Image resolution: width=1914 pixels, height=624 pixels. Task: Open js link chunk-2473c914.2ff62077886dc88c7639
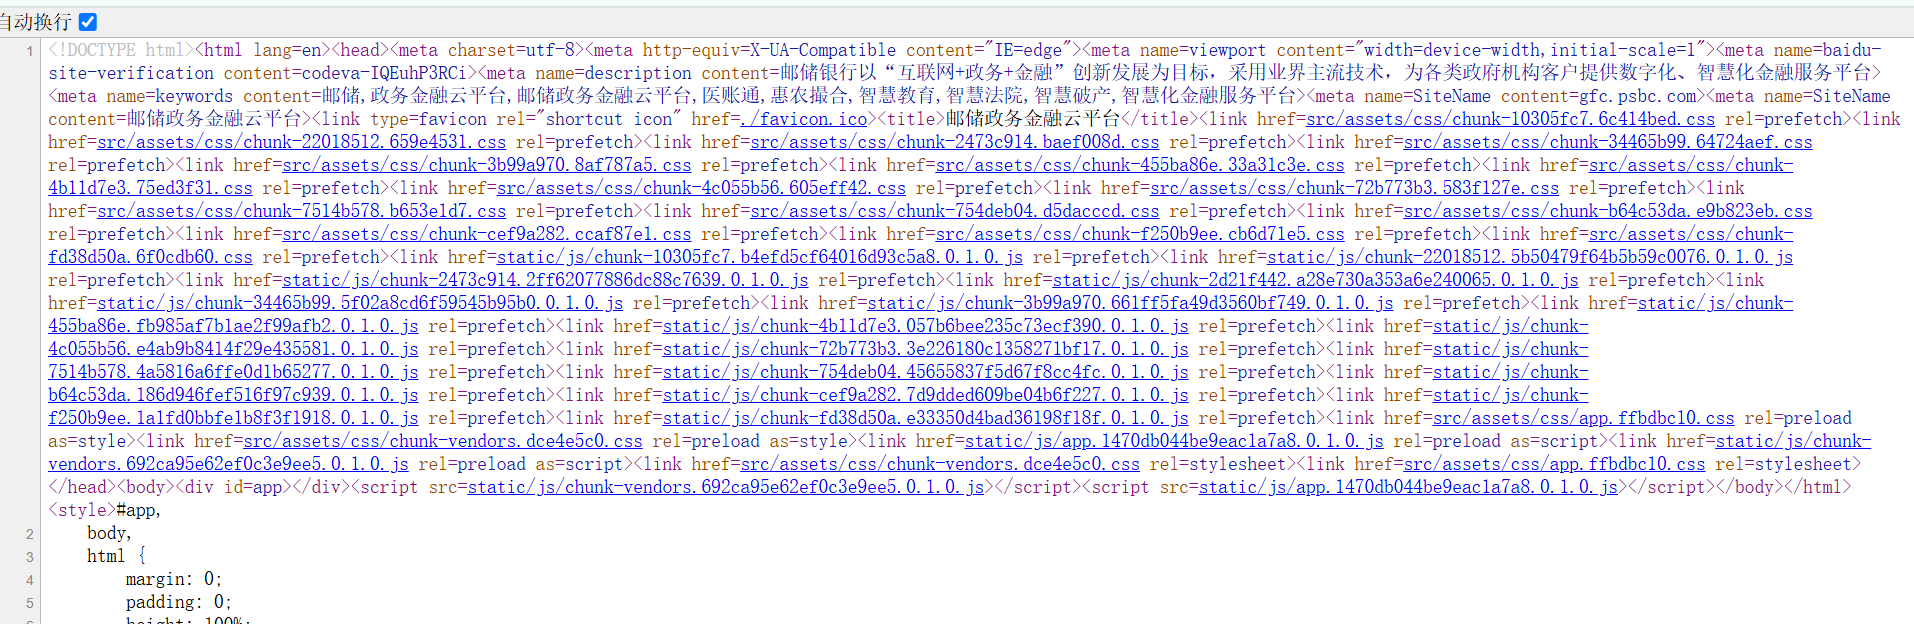pyautogui.click(x=545, y=280)
